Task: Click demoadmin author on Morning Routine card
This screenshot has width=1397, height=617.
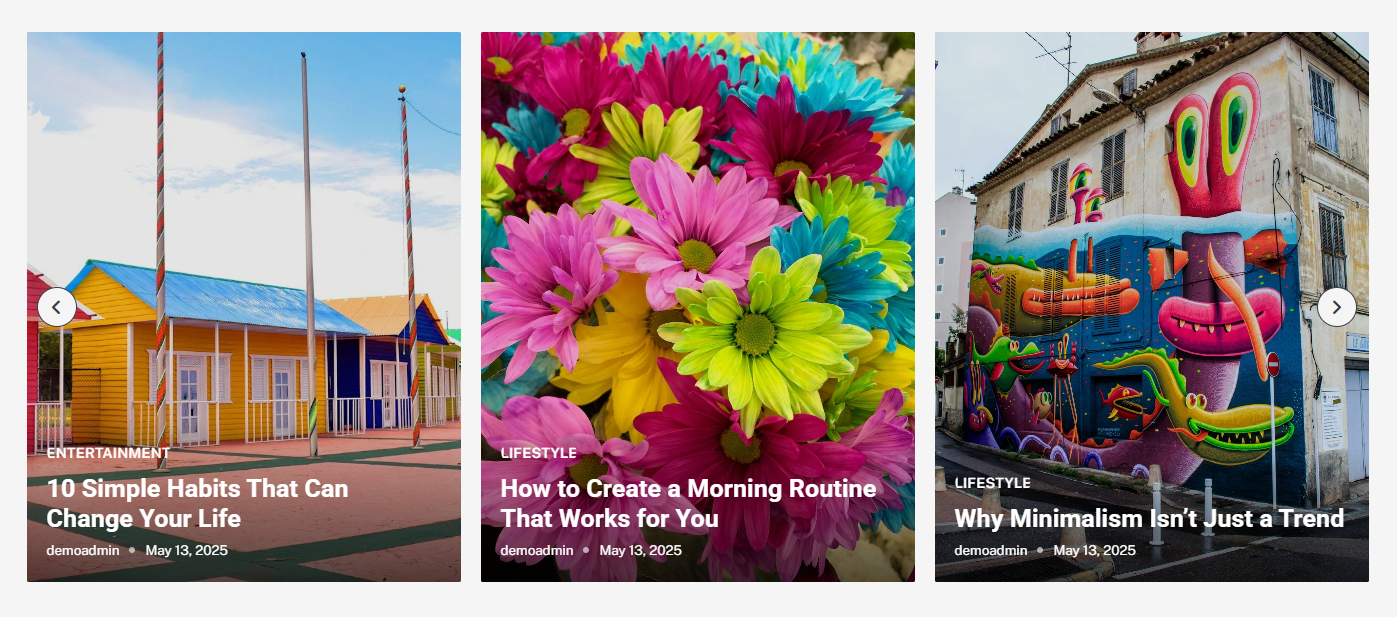Action: coord(537,550)
